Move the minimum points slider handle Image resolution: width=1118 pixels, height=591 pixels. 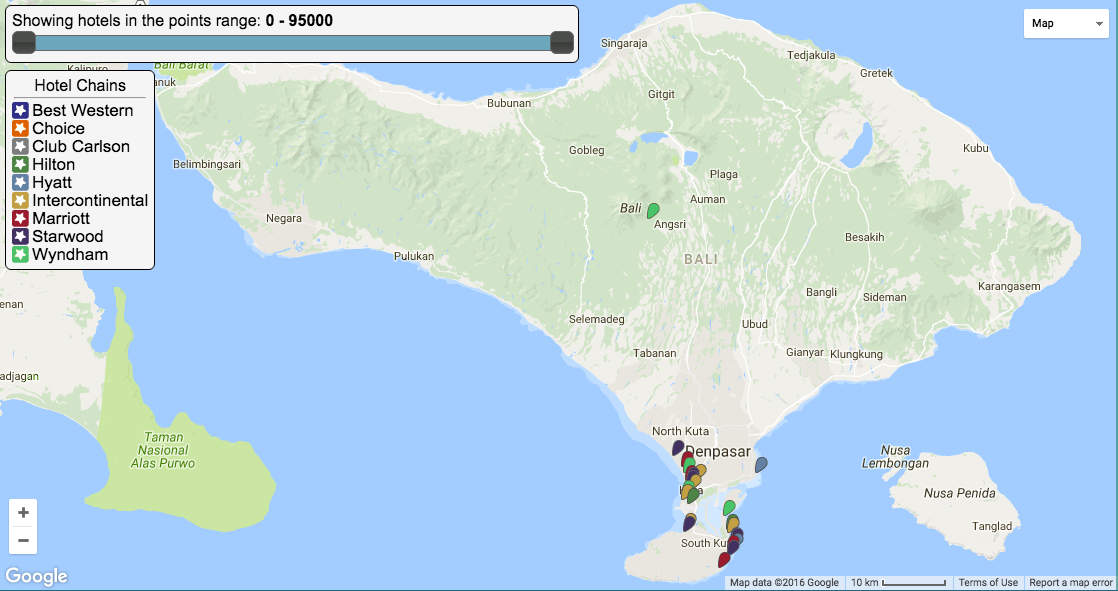click(24, 42)
